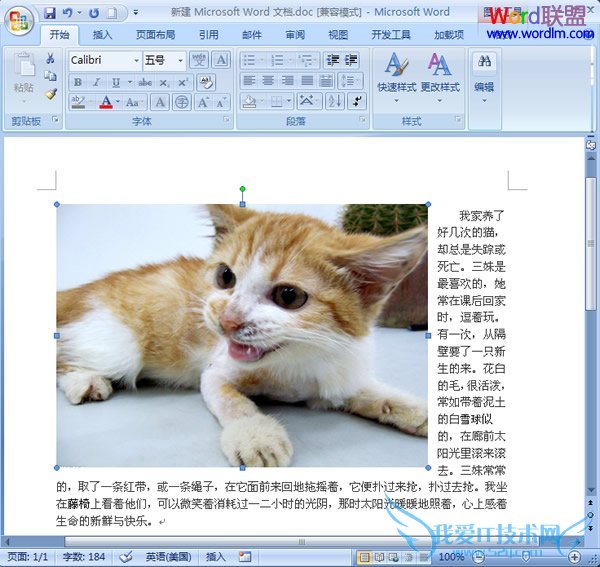Copy selection using the copy icon
The width and height of the screenshot is (600, 567).
[50, 76]
